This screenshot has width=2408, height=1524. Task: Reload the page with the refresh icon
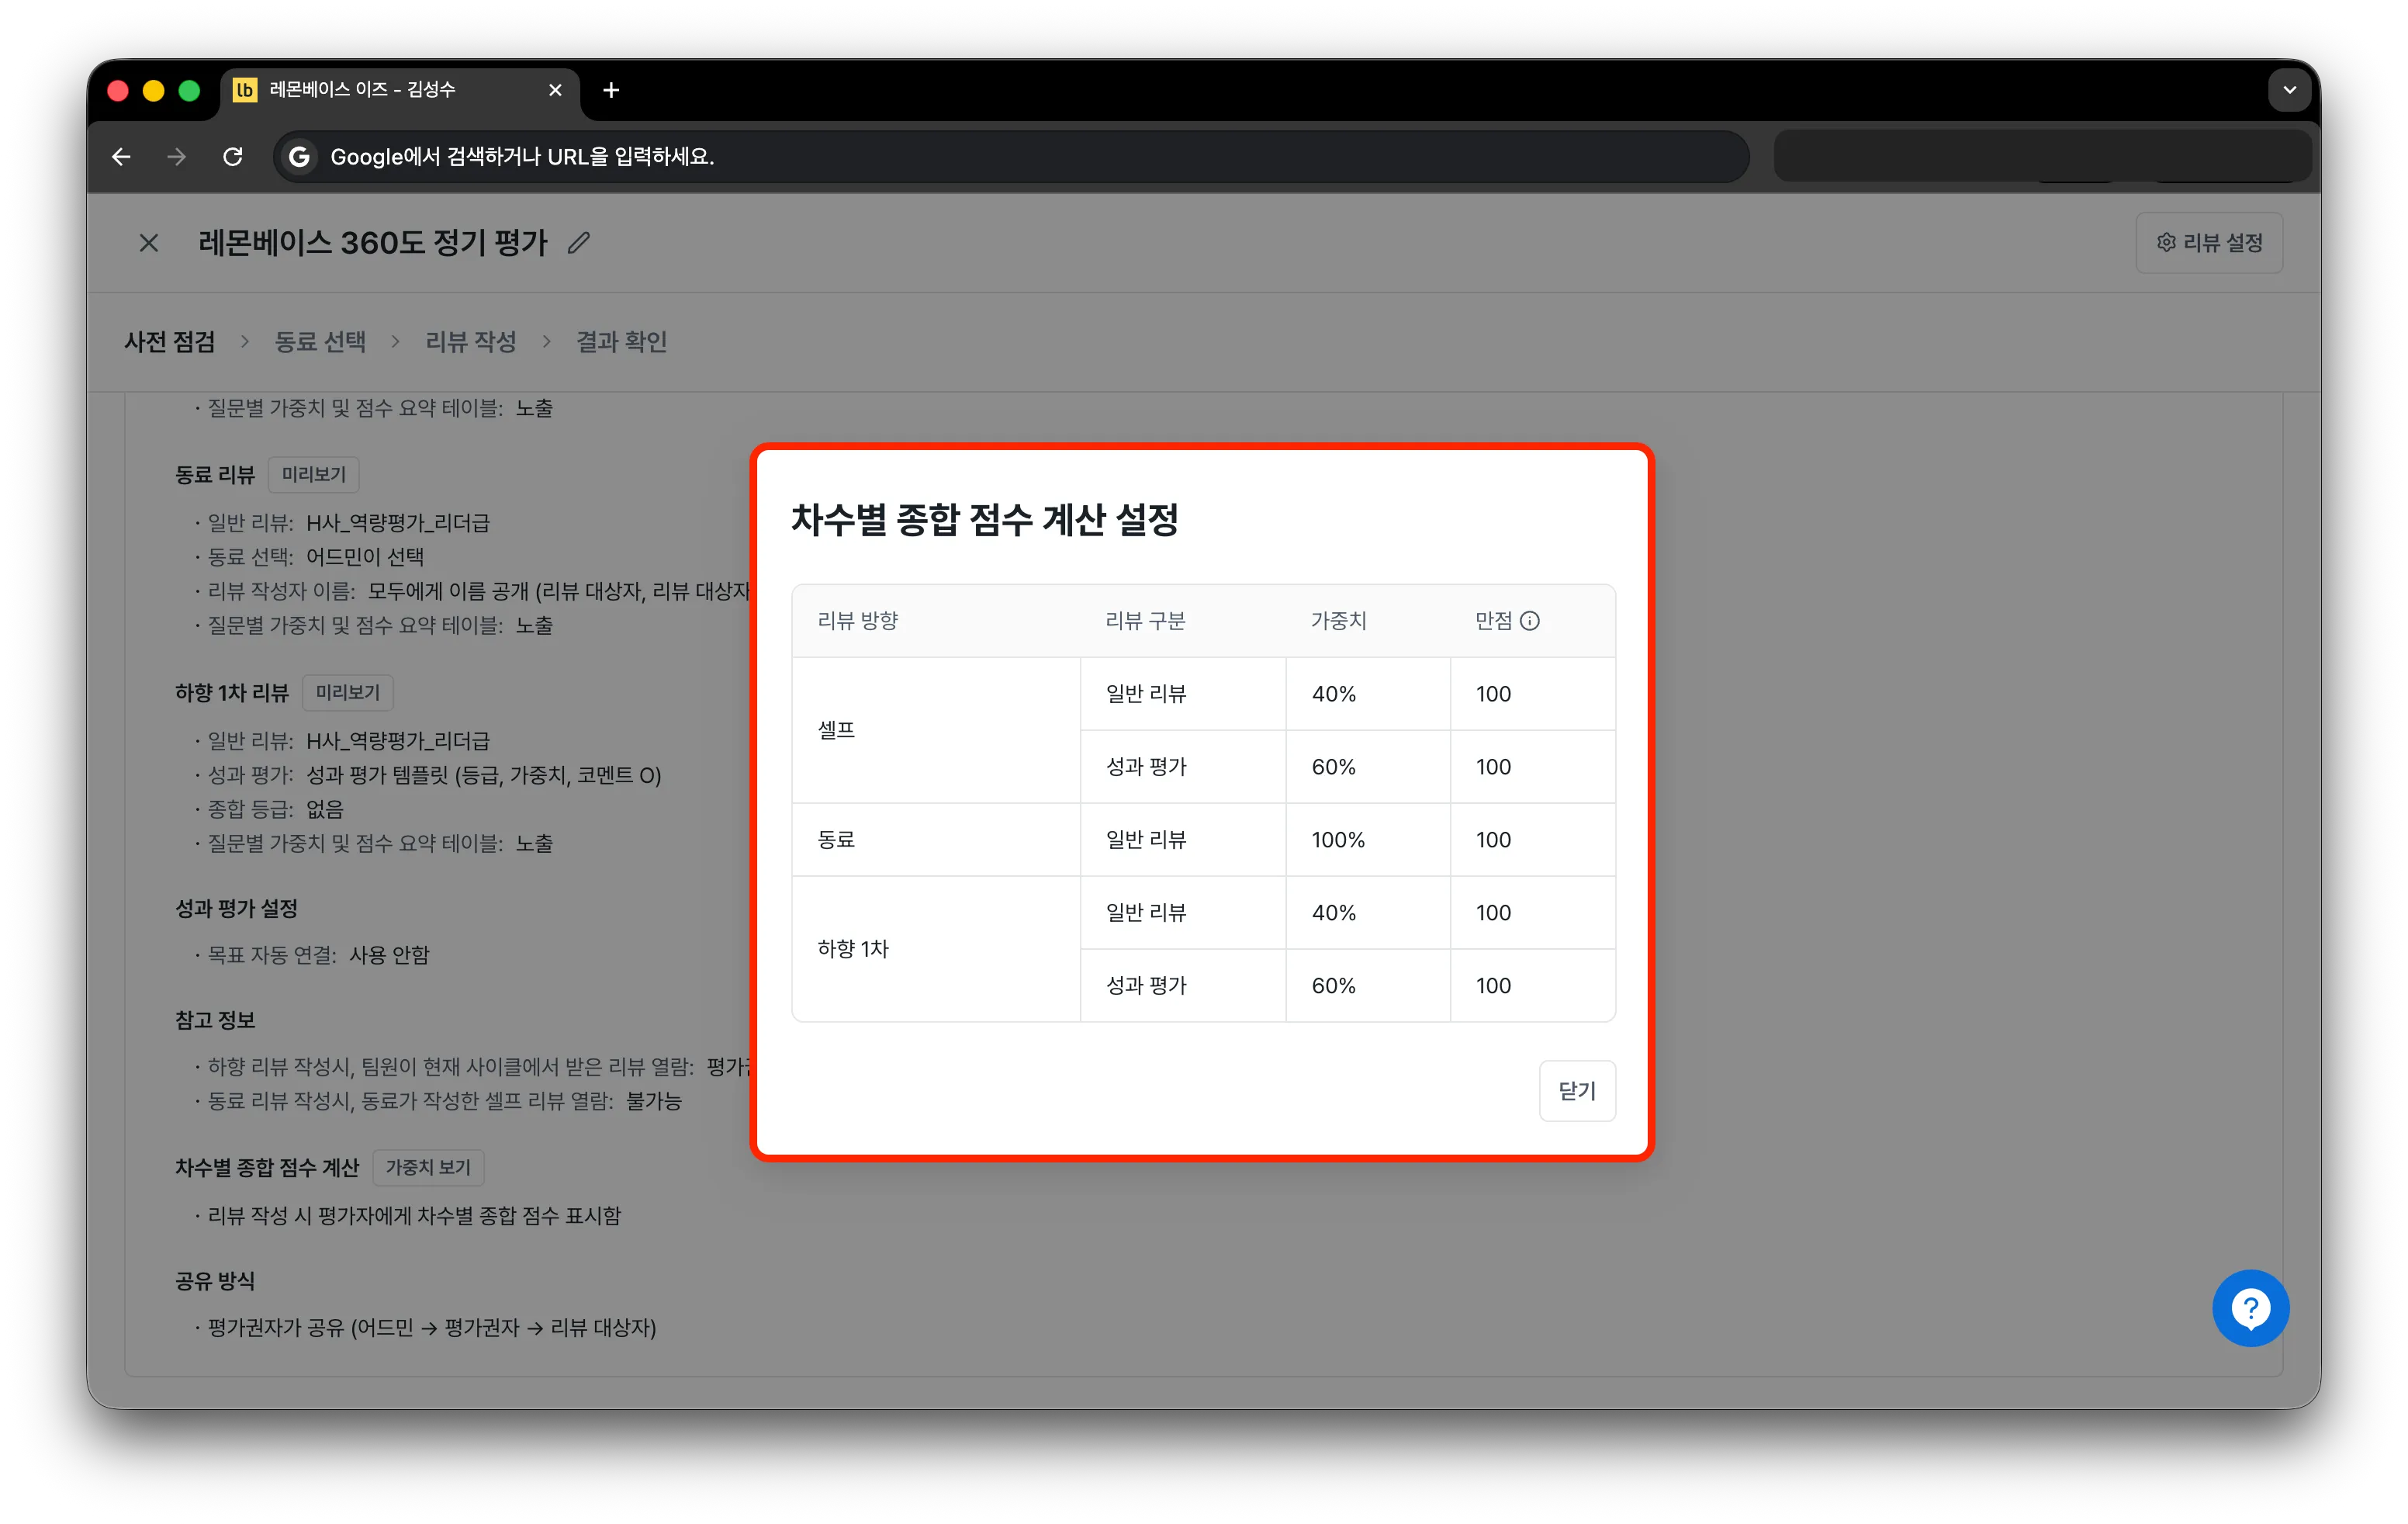(233, 157)
